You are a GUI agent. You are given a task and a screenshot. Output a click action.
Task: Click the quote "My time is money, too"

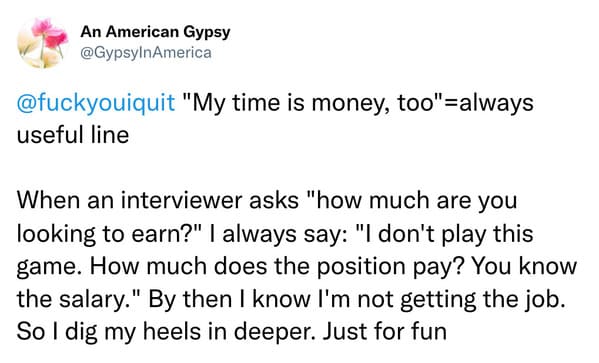tap(312, 103)
